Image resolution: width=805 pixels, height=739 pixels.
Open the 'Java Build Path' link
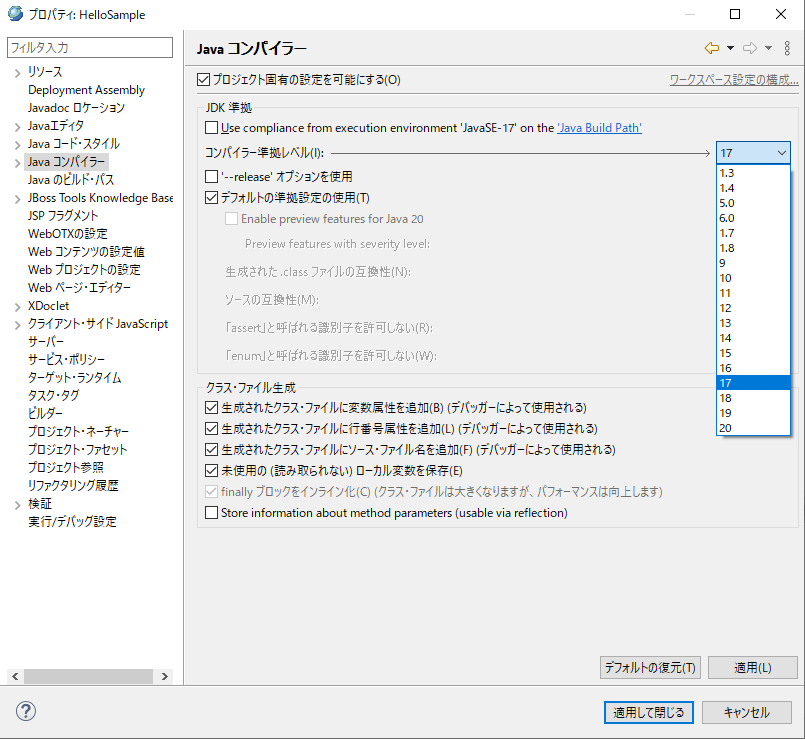pyautogui.click(x=599, y=128)
